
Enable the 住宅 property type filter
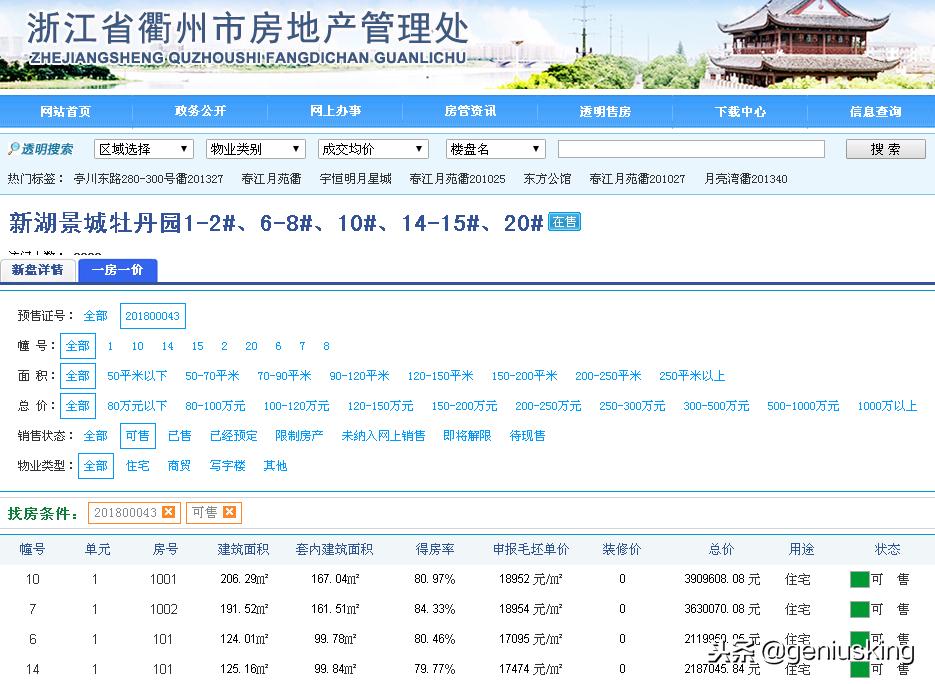pos(138,465)
